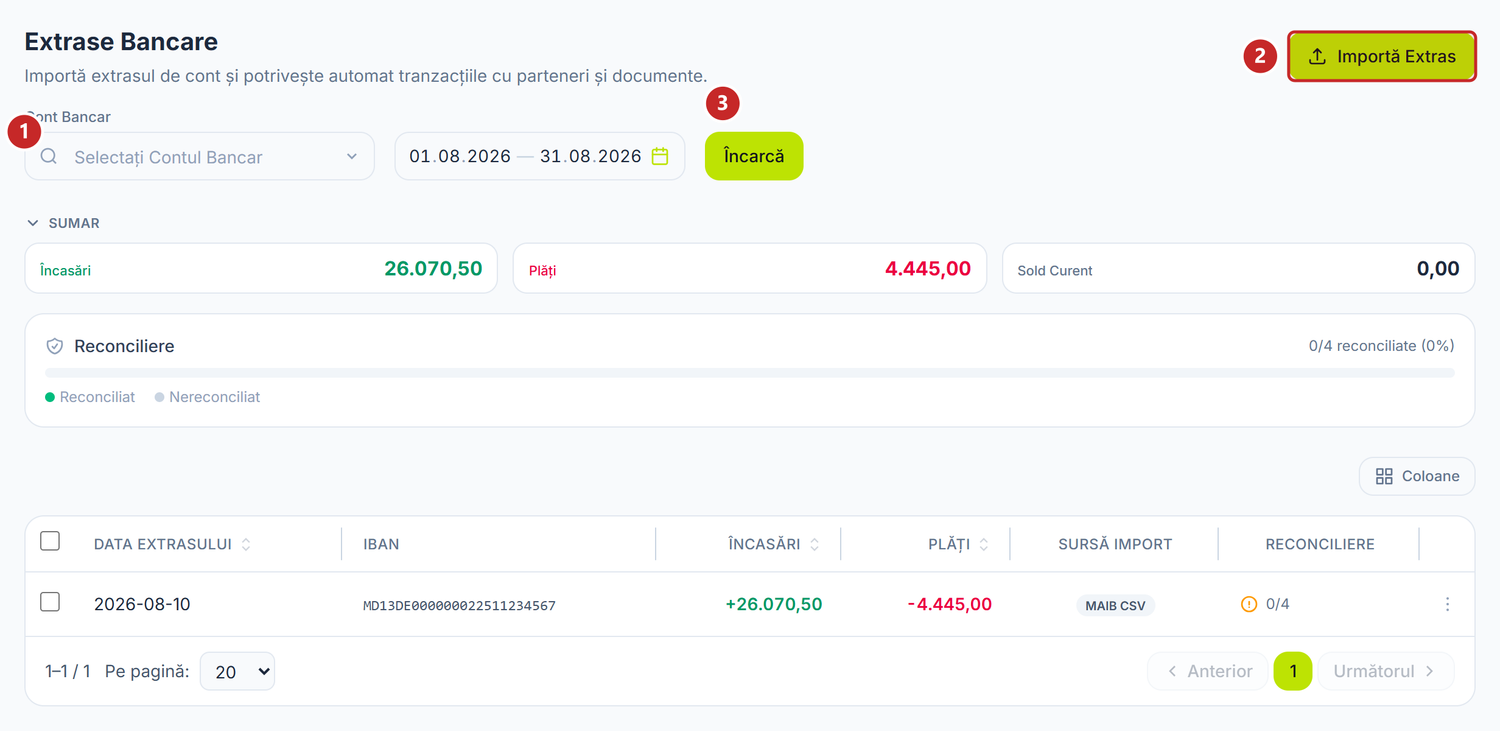Click the Plăți summary card

tap(750, 268)
